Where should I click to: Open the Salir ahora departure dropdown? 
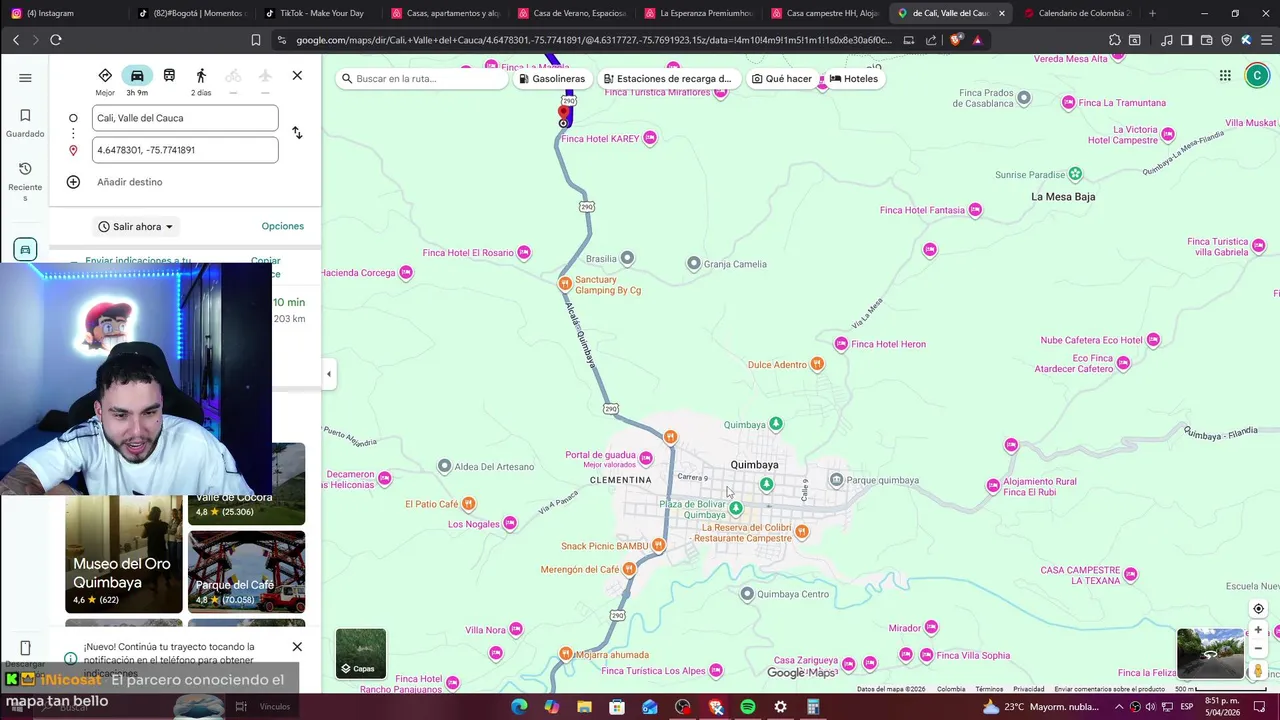click(135, 227)
